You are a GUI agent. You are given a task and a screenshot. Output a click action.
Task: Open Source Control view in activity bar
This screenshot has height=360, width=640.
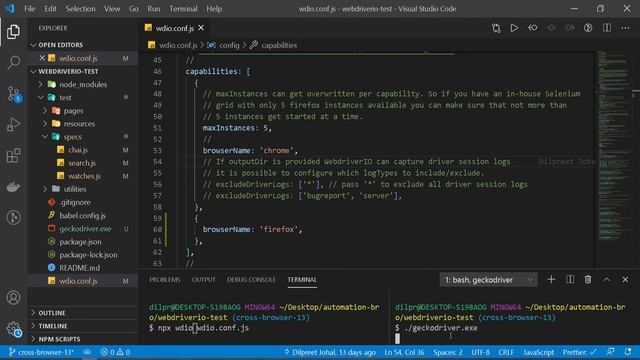[x=13, y=94]
